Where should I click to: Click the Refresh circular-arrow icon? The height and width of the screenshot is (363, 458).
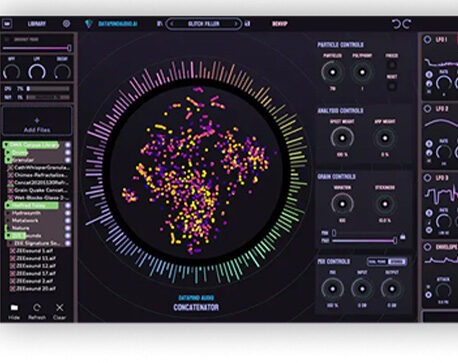click(x=37, y=307)
